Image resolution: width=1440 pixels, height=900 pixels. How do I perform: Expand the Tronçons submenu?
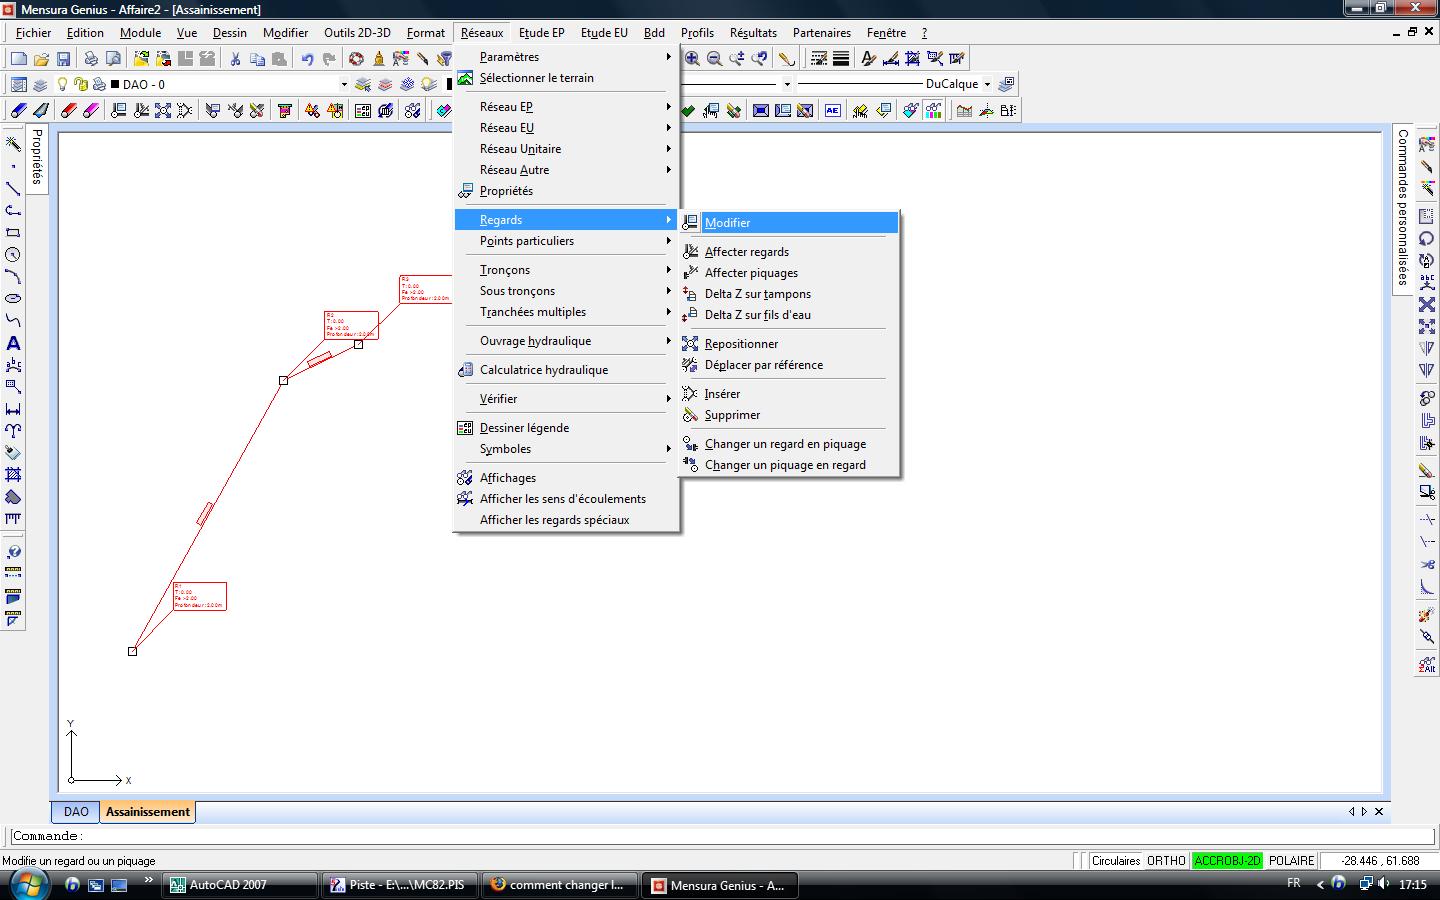tap(567, 270)
